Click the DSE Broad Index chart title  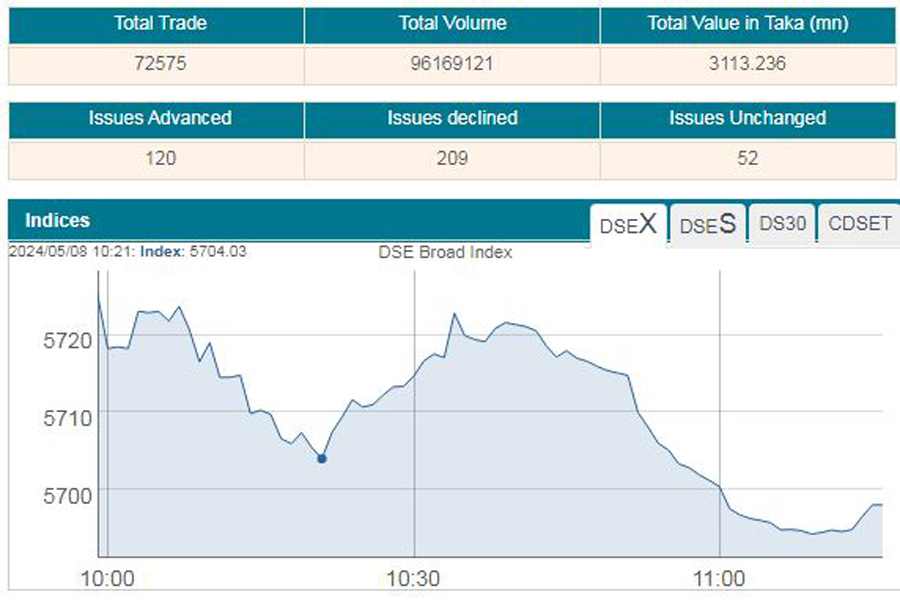tap(445, 252)
